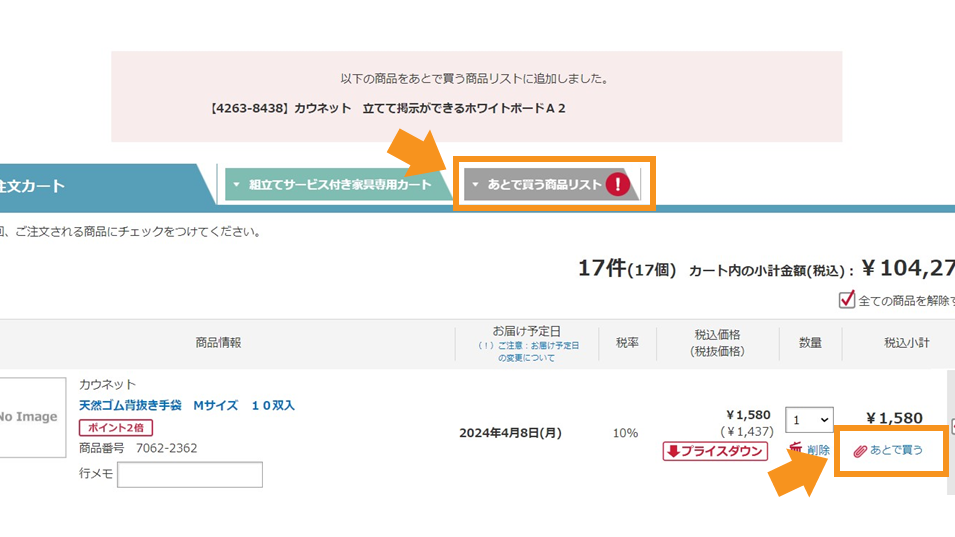Switch to the 注文カート tab
This screenshot has width=955, height=537.
tap(40, 186)
